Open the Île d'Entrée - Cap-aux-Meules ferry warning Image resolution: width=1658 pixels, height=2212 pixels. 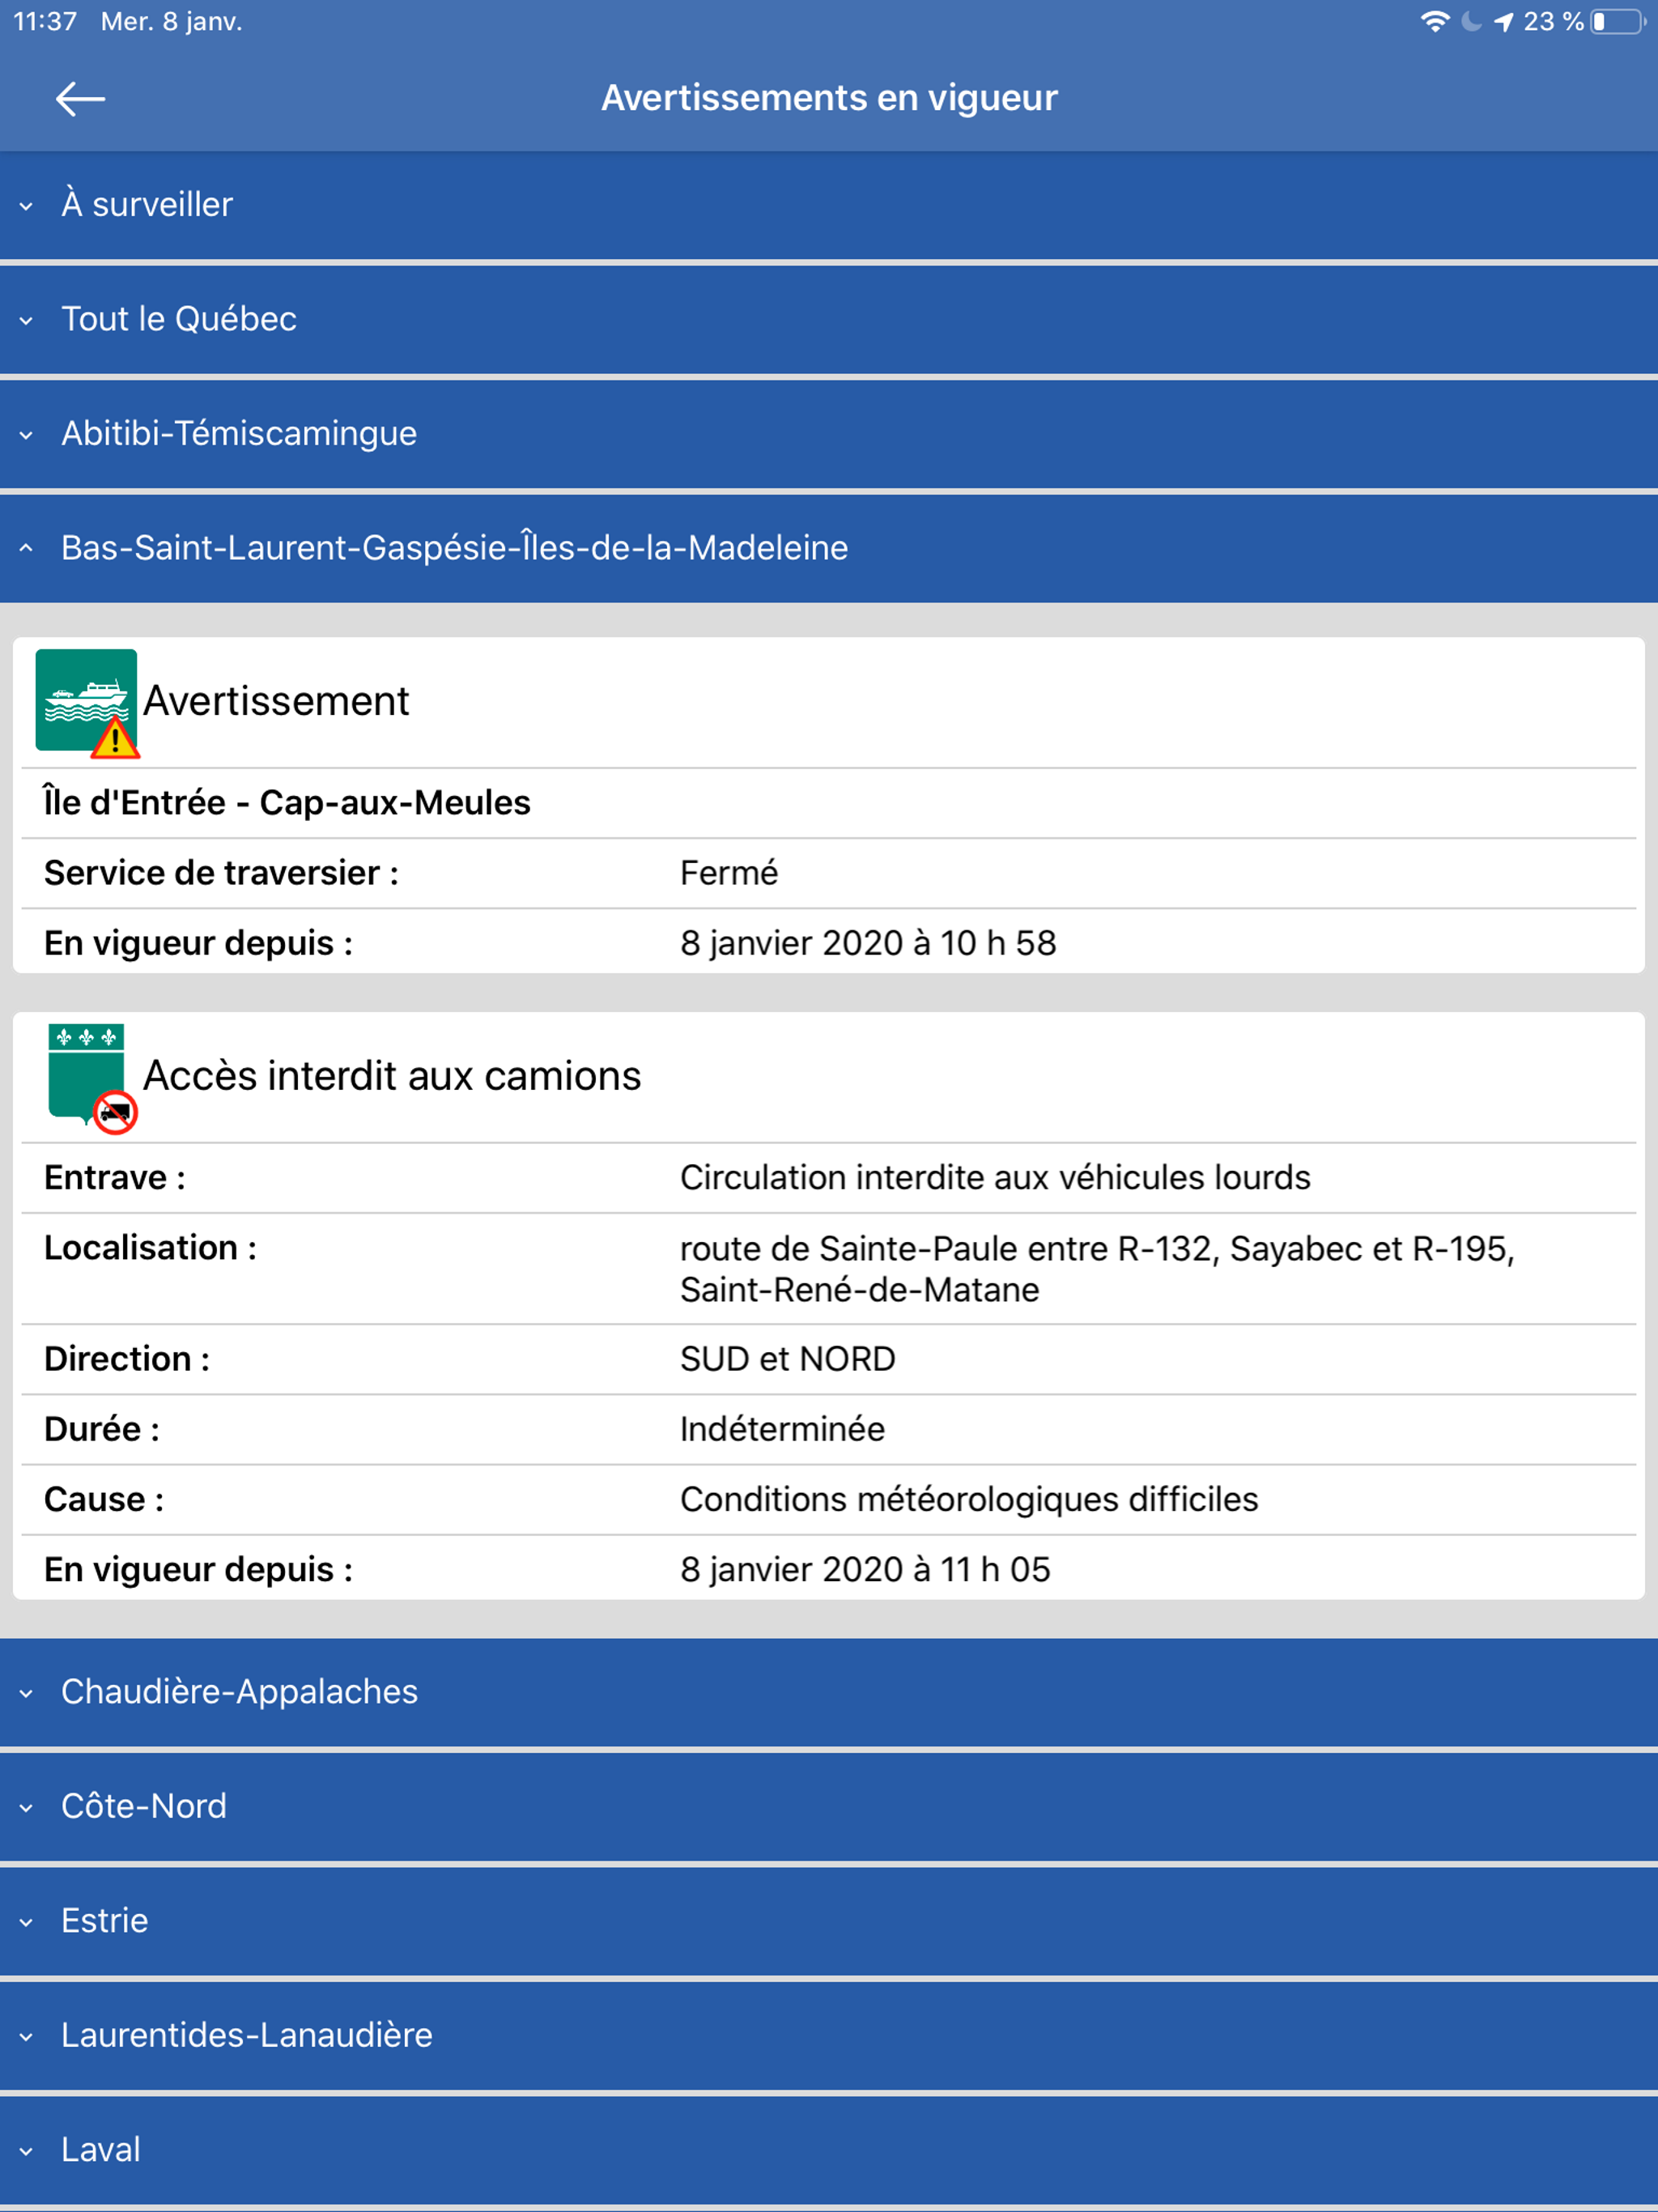(x=287, y=803)
